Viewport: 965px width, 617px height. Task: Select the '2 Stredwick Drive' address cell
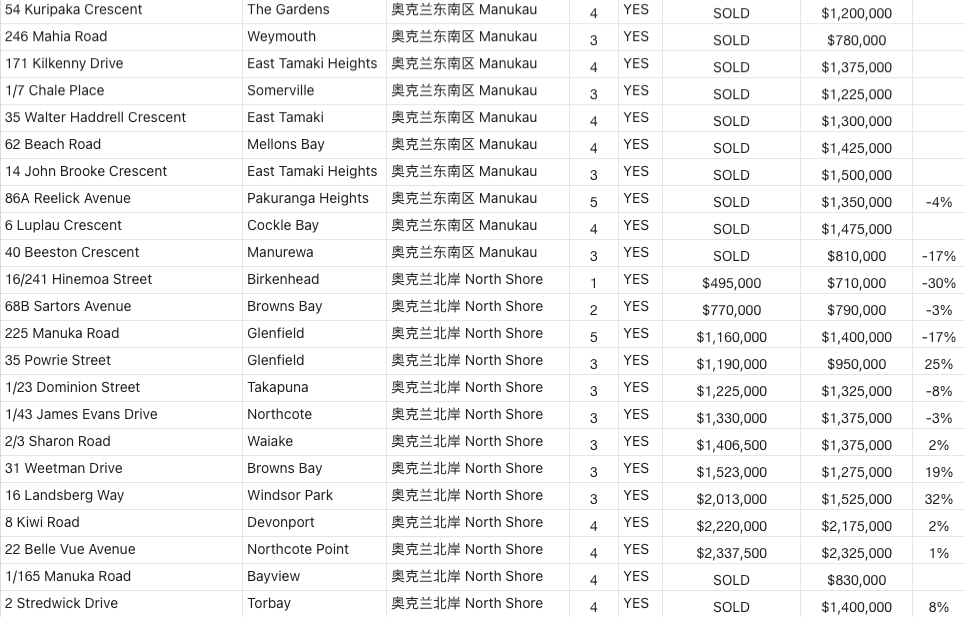pos(121,605)
